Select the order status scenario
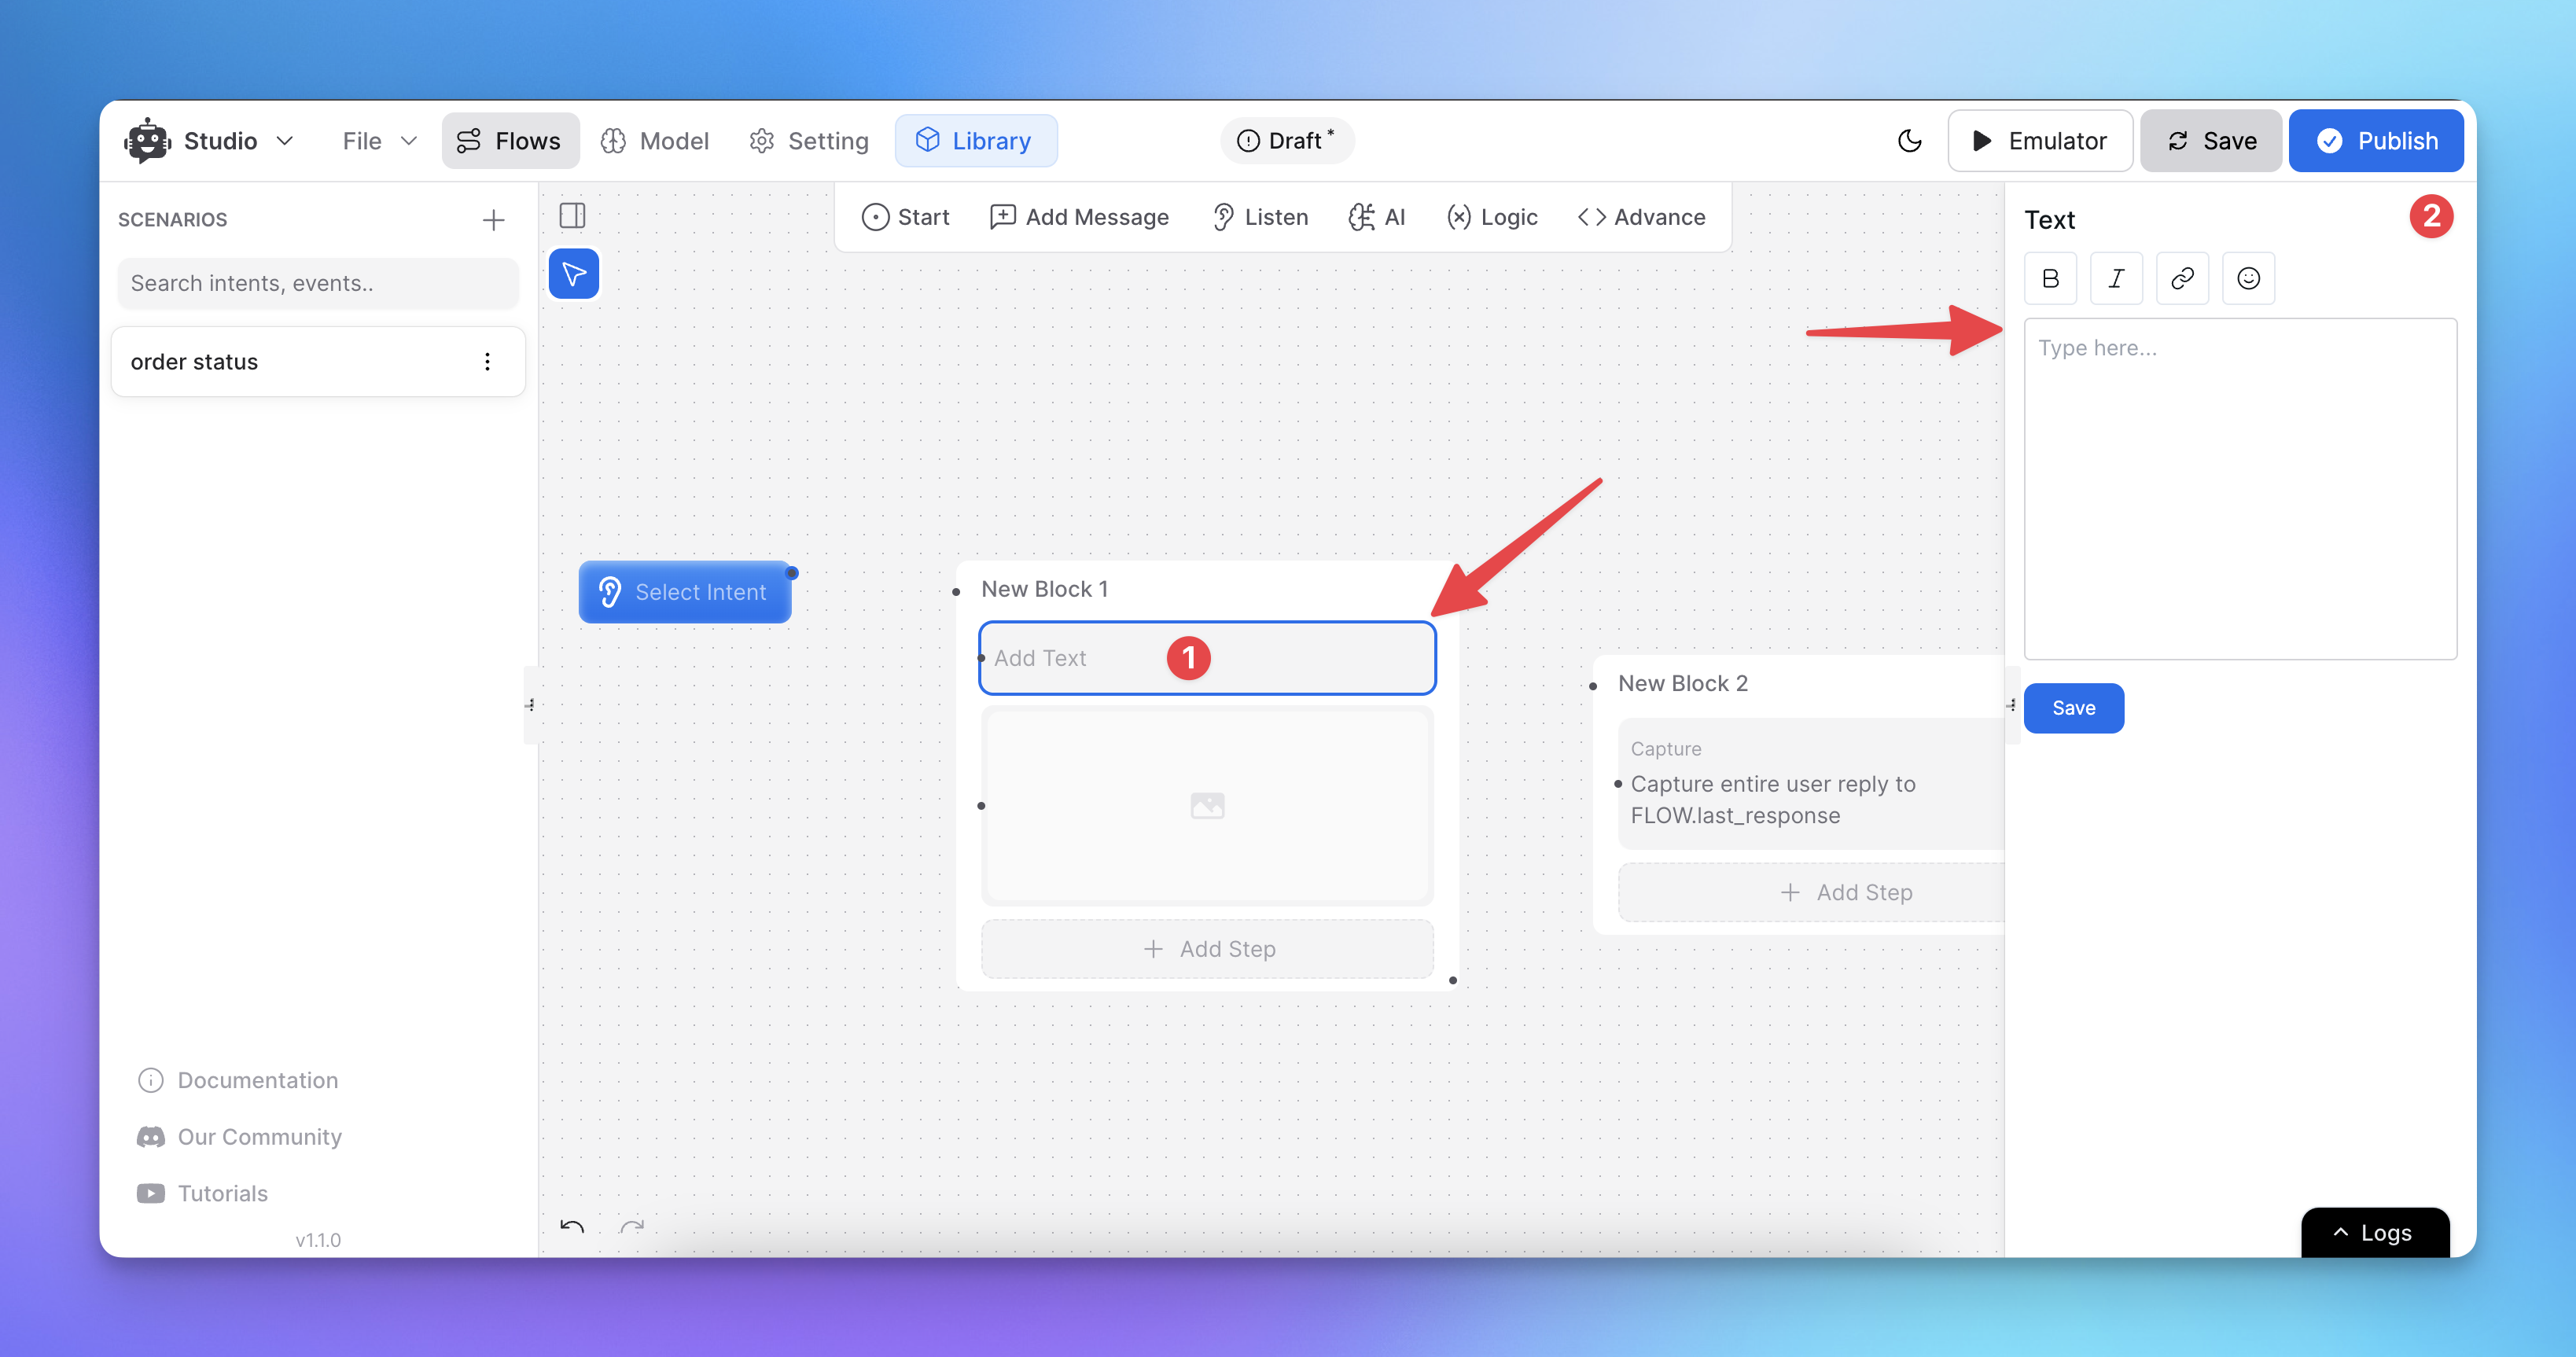The width and height of the screenshot is (2576, 1357). pyautogui.click(x=318, y=362)
